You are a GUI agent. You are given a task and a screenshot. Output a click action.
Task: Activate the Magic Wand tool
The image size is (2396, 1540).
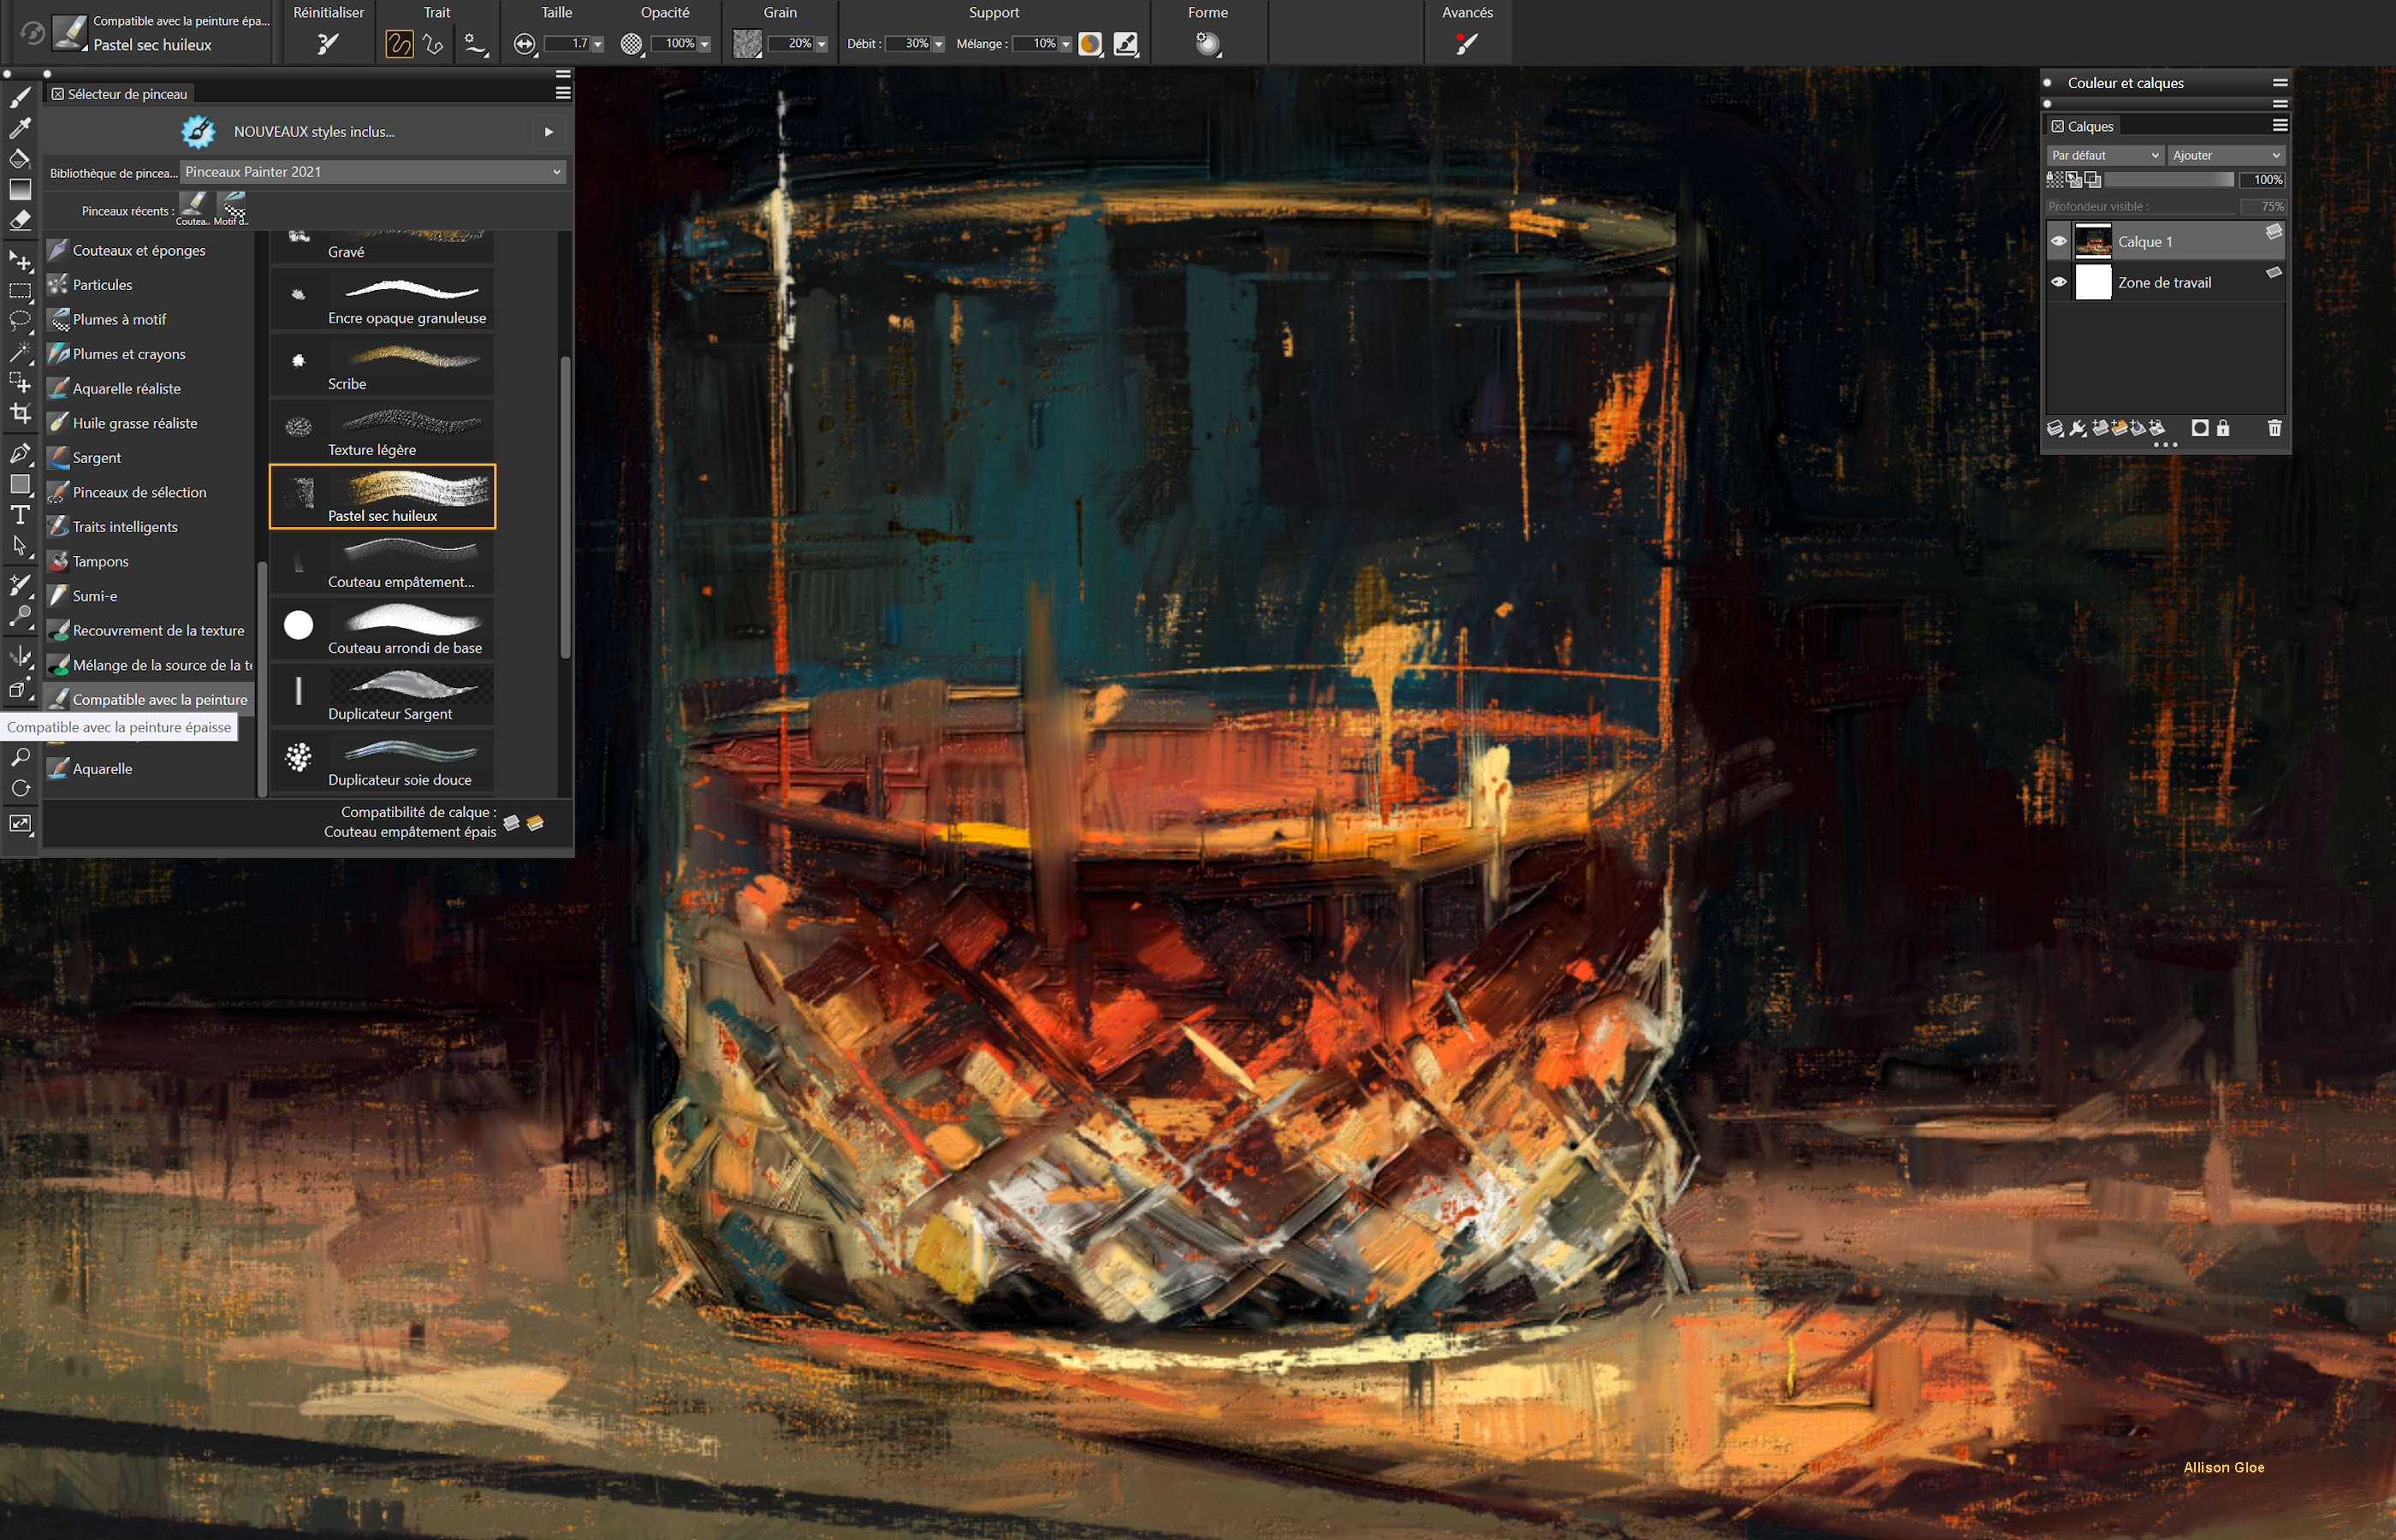coord(20,352)
